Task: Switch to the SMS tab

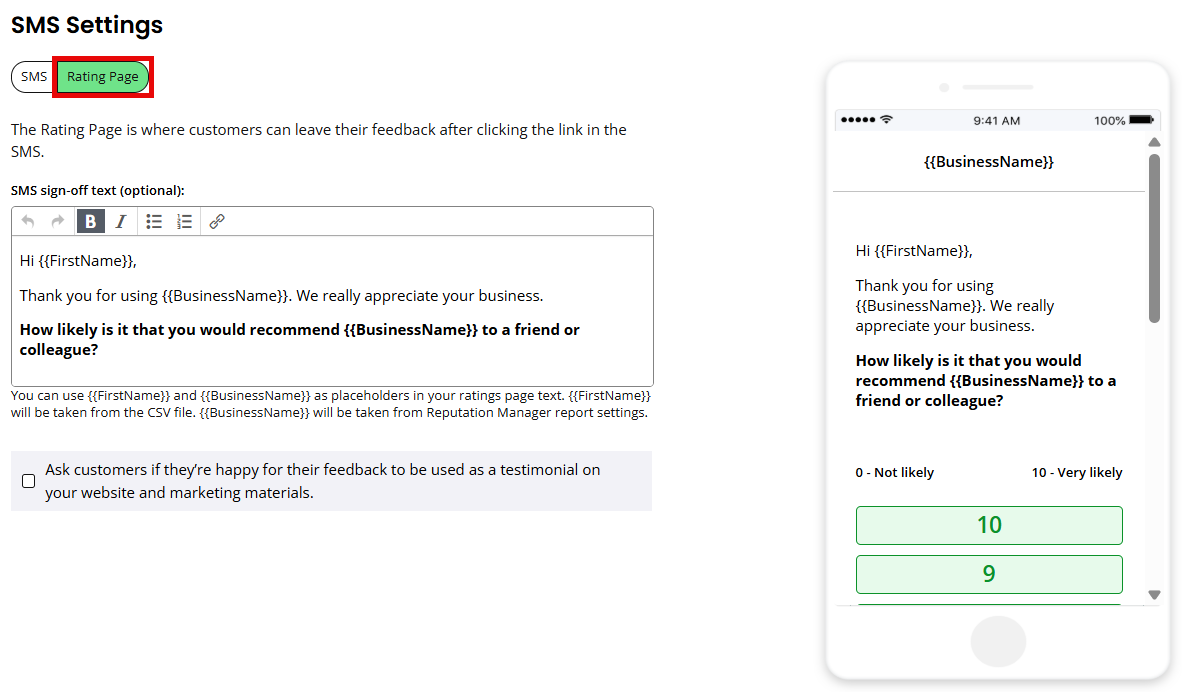Action: tap(34, 77)
